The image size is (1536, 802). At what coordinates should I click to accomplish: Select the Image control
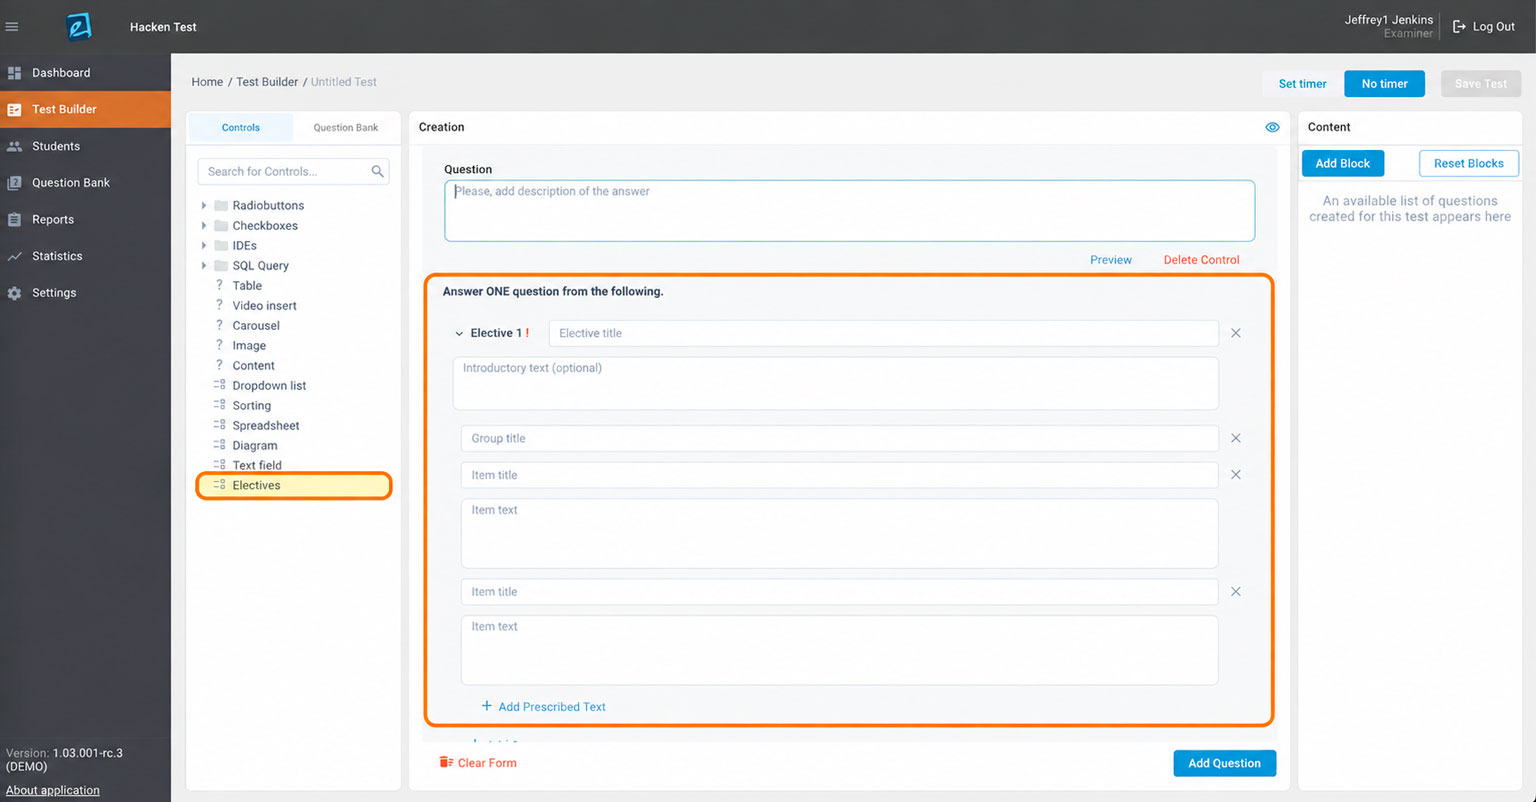click(249, 346)
